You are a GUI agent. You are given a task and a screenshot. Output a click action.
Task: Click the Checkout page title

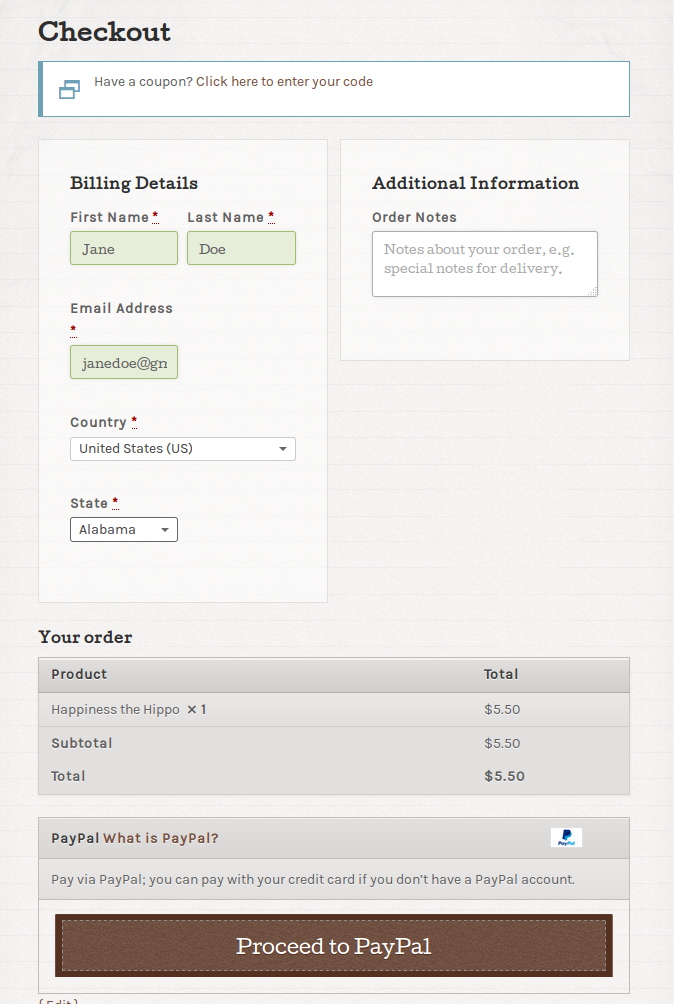click(x=104, y=31)
